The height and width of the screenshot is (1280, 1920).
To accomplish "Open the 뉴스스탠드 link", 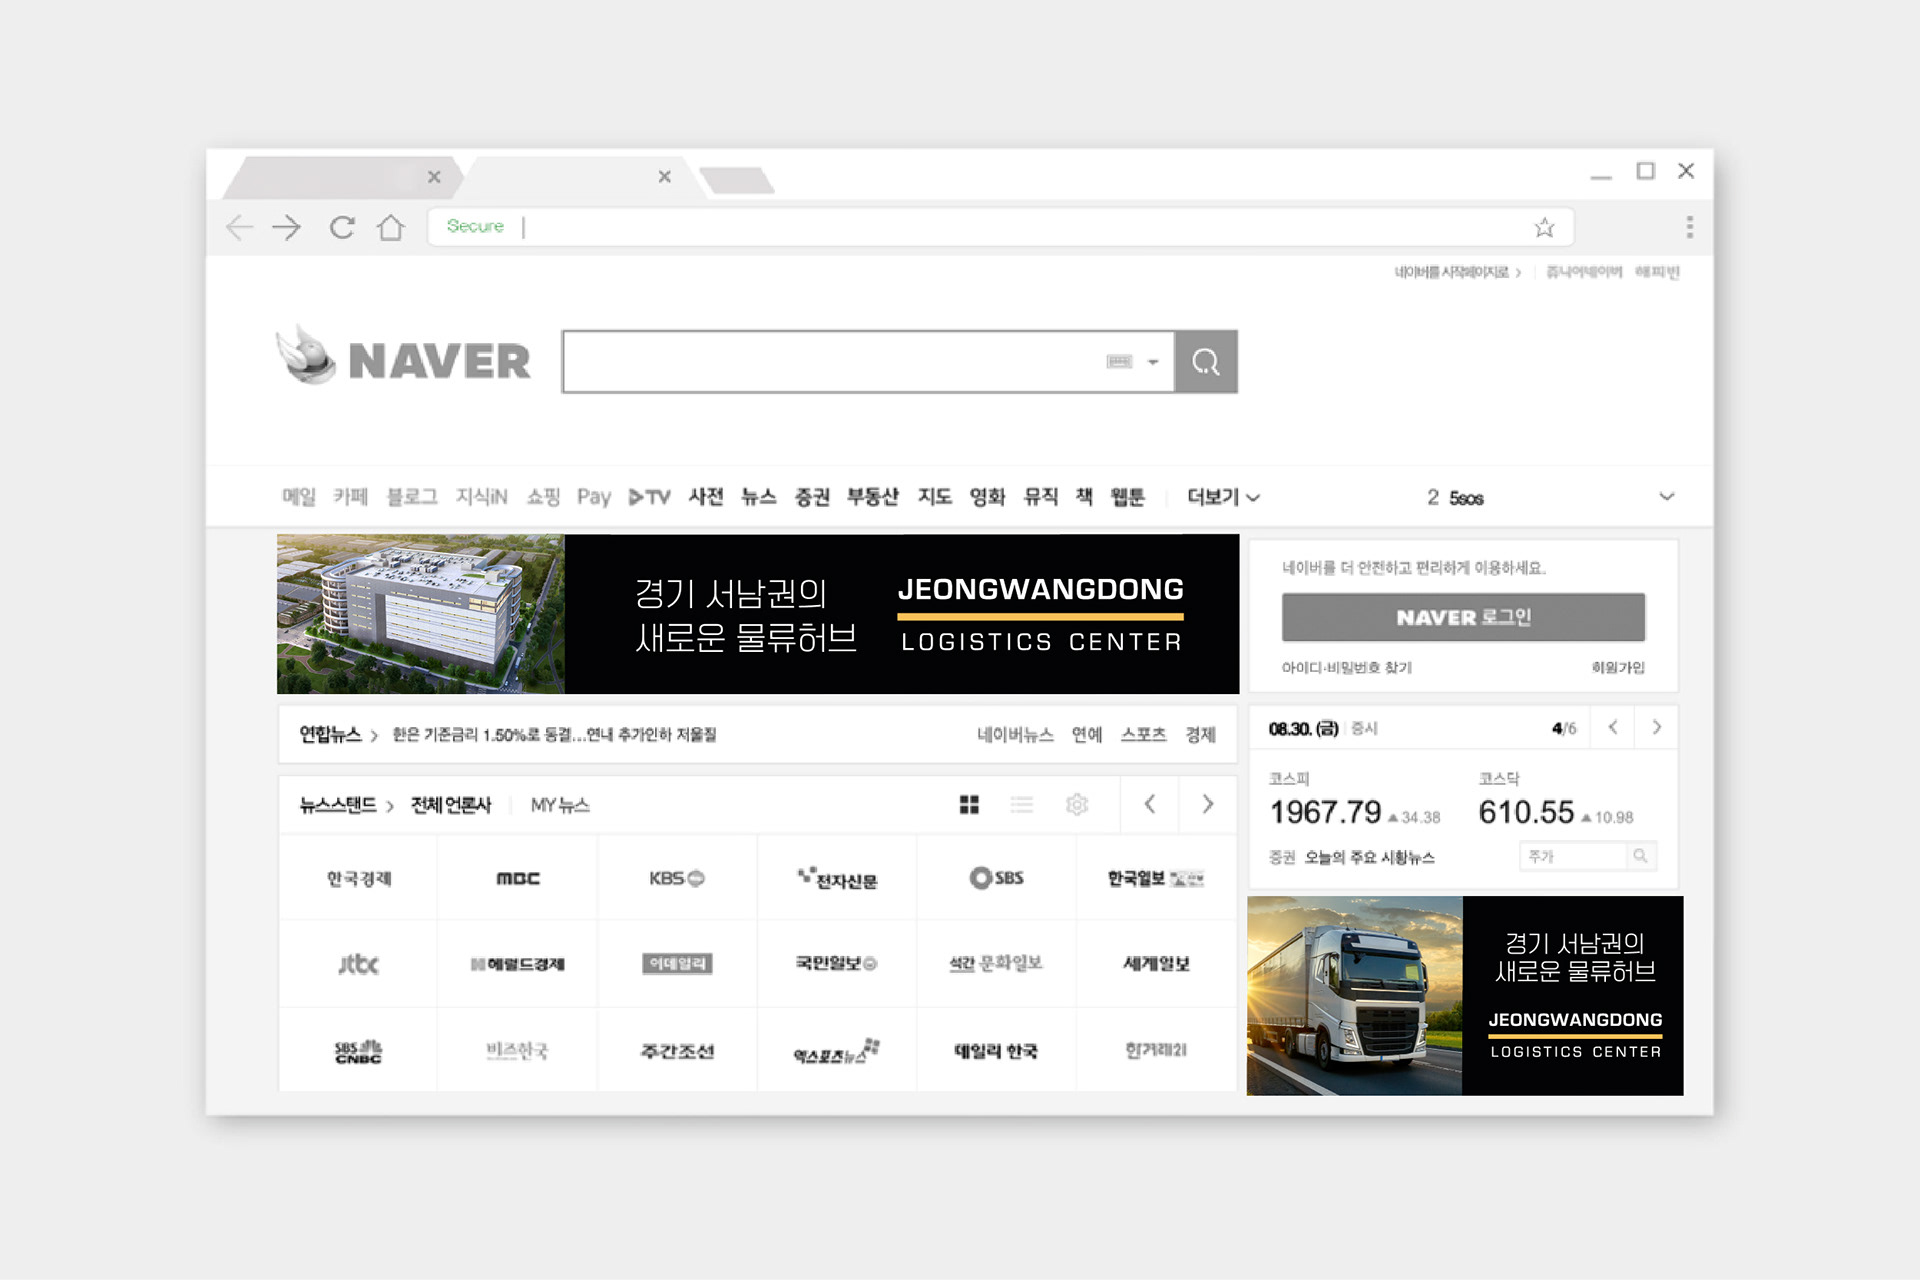I will click(346, 805).
